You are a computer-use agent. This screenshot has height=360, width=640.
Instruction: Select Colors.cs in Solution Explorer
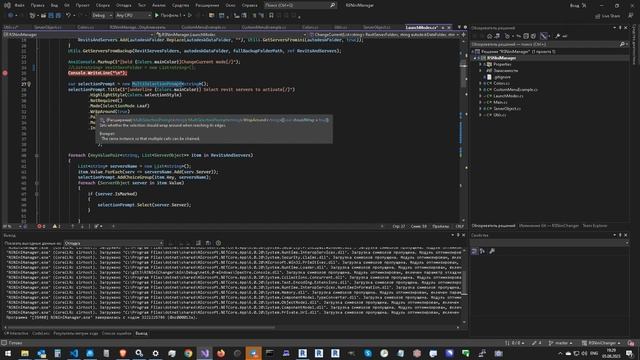501,83
